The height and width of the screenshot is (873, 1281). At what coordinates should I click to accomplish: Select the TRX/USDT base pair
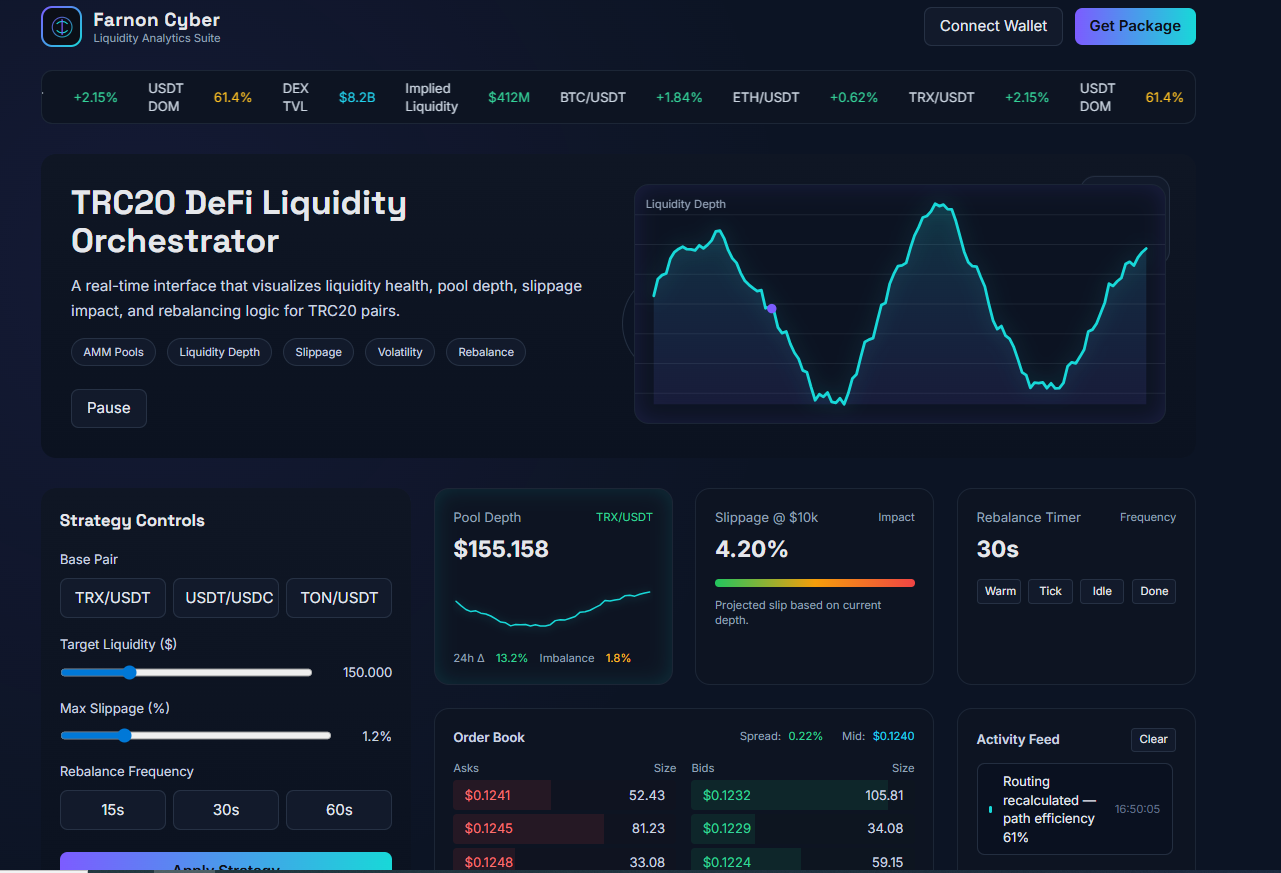(113, 598)
